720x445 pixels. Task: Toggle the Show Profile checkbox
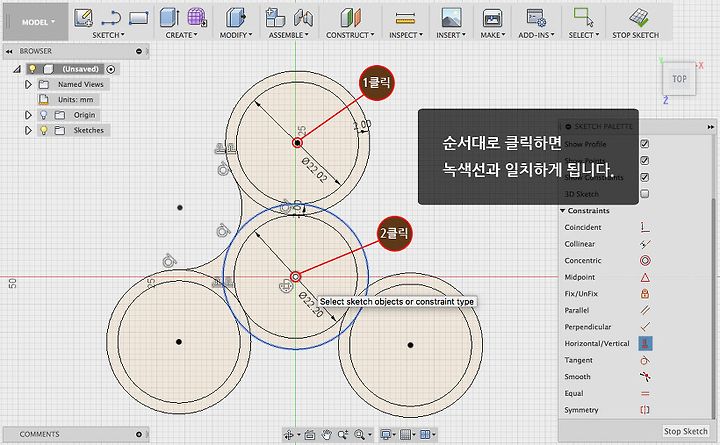(645, 144)
